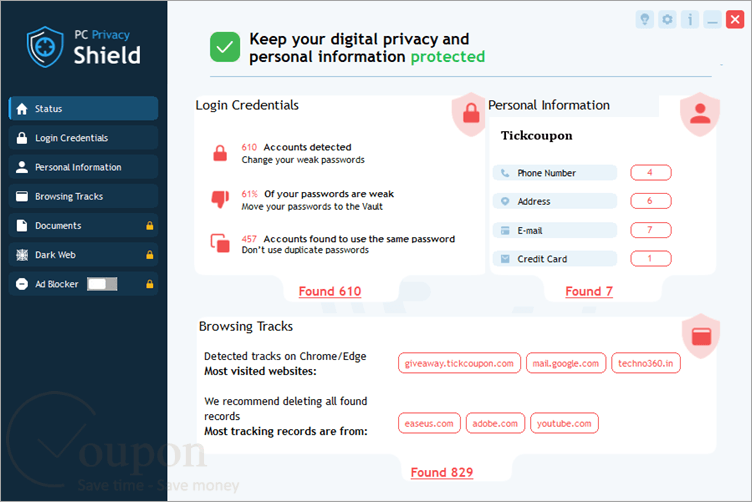Click the adobe.com tag

coord(495,423)
